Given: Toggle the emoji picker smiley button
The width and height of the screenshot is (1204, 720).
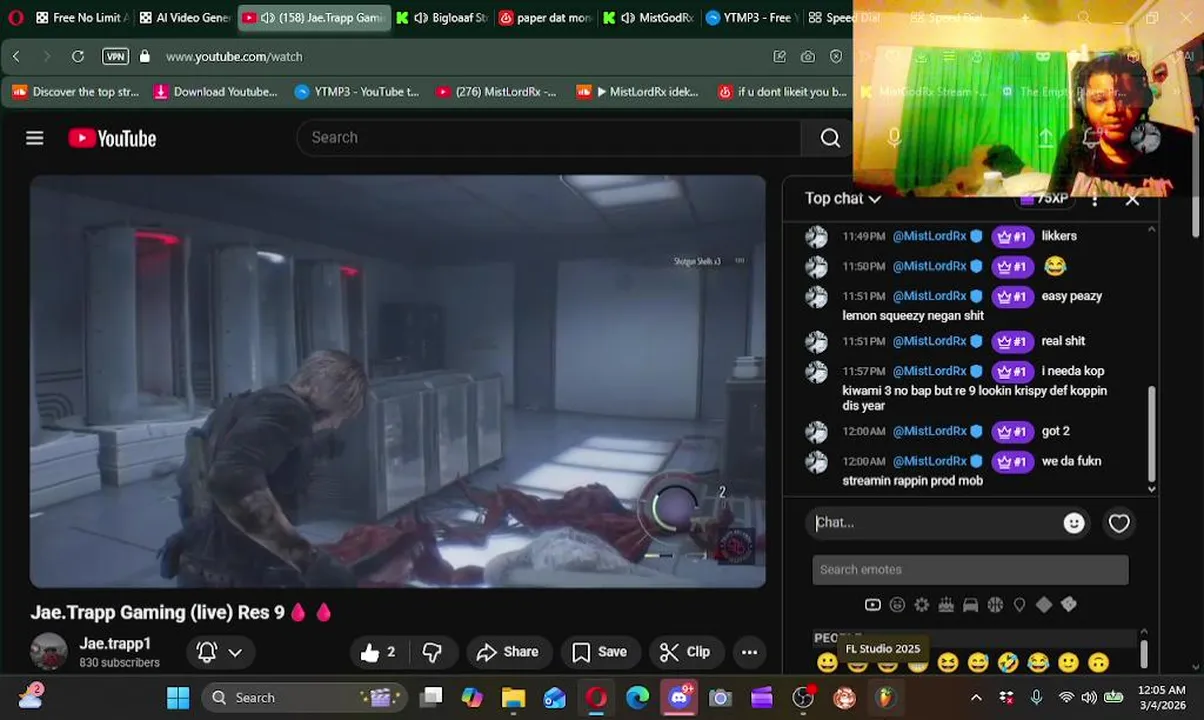Looking at the screenshot, I should [1074, 523].
